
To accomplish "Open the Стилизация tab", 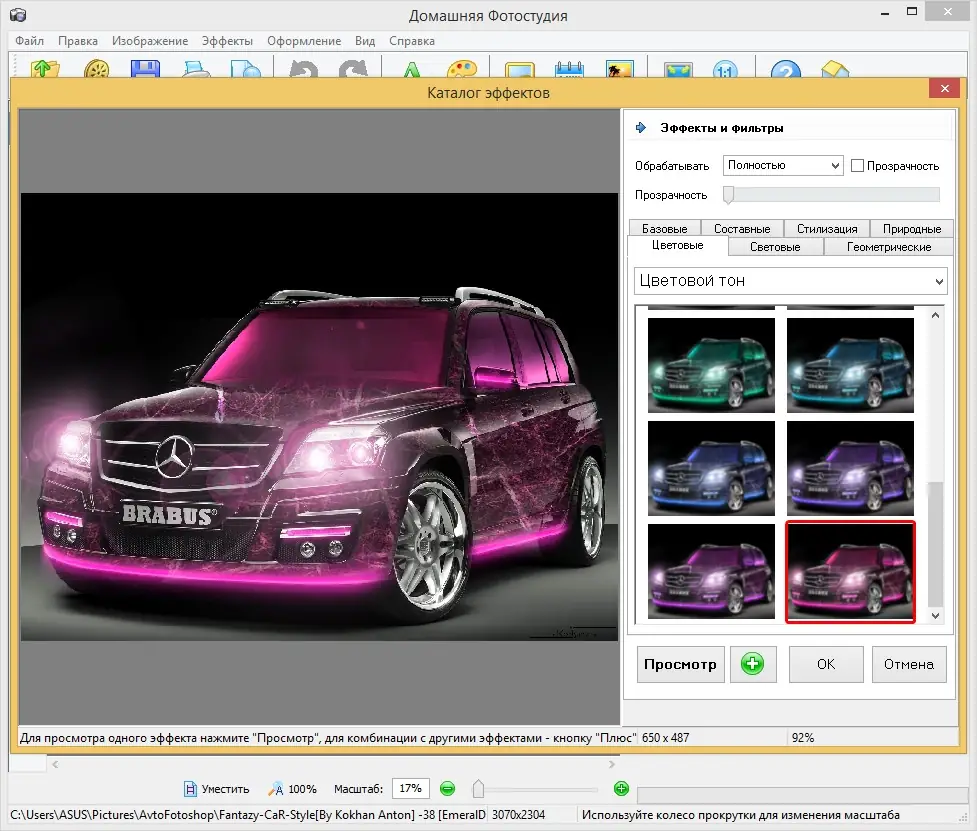I will pos(827,229).
